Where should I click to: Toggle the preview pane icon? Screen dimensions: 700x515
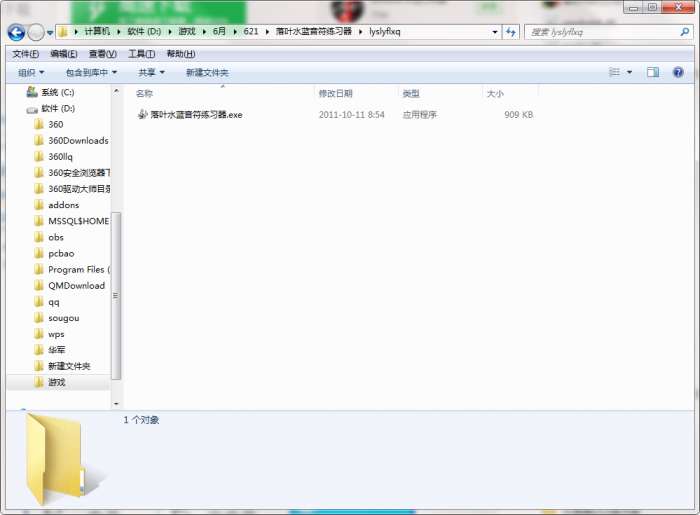click(x=653, y=72)
